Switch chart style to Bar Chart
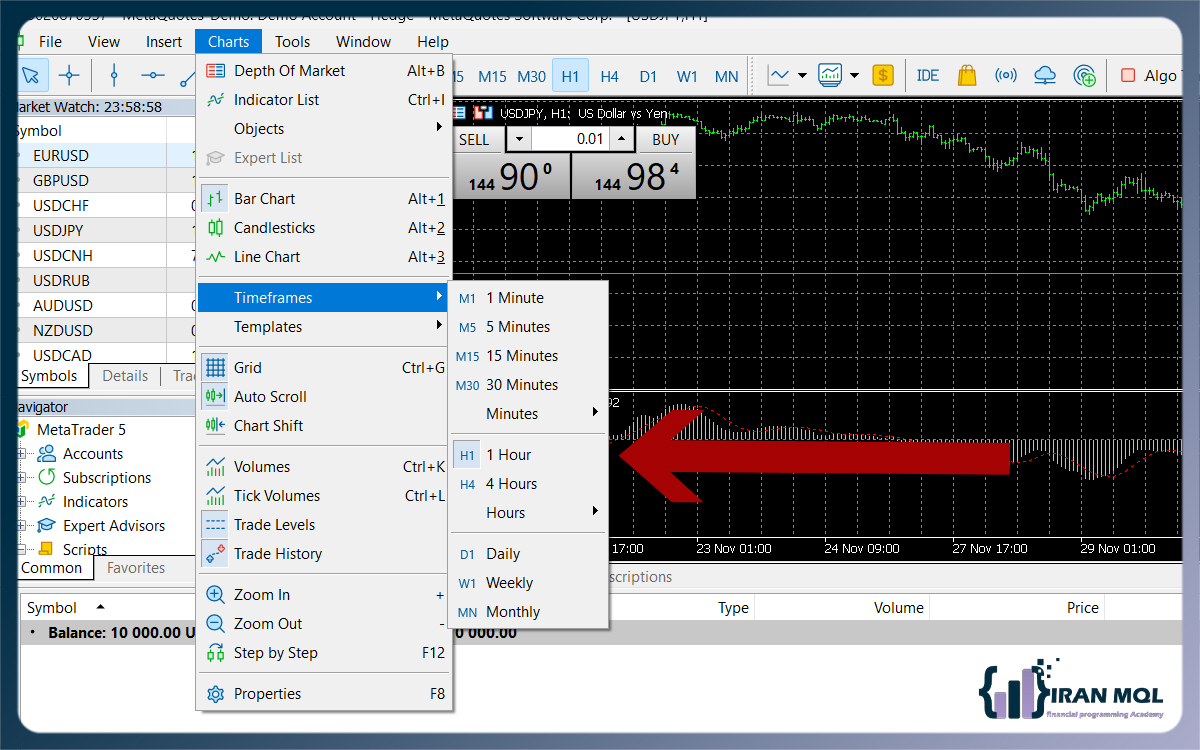The width and height of the screenshot is (1200, 750). point(324,199)
